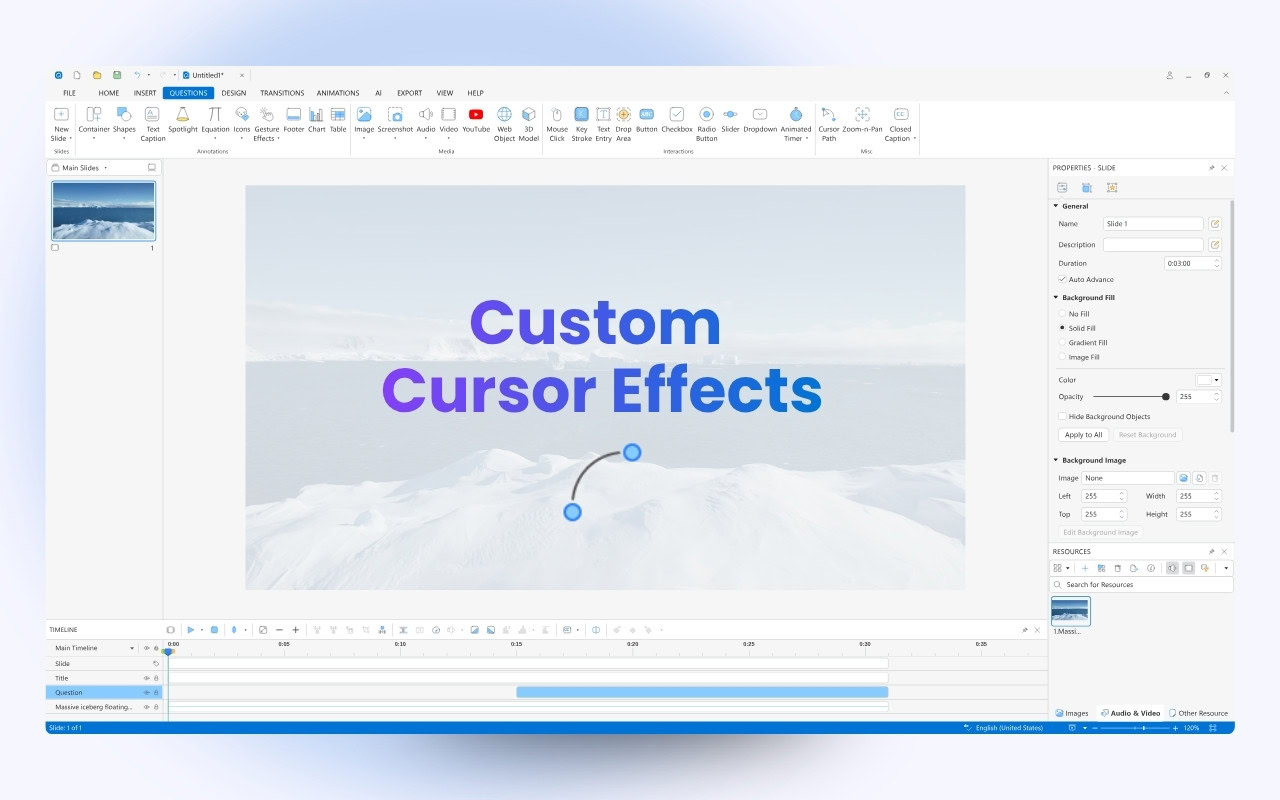Add a Mouse Click interaction

557,124
